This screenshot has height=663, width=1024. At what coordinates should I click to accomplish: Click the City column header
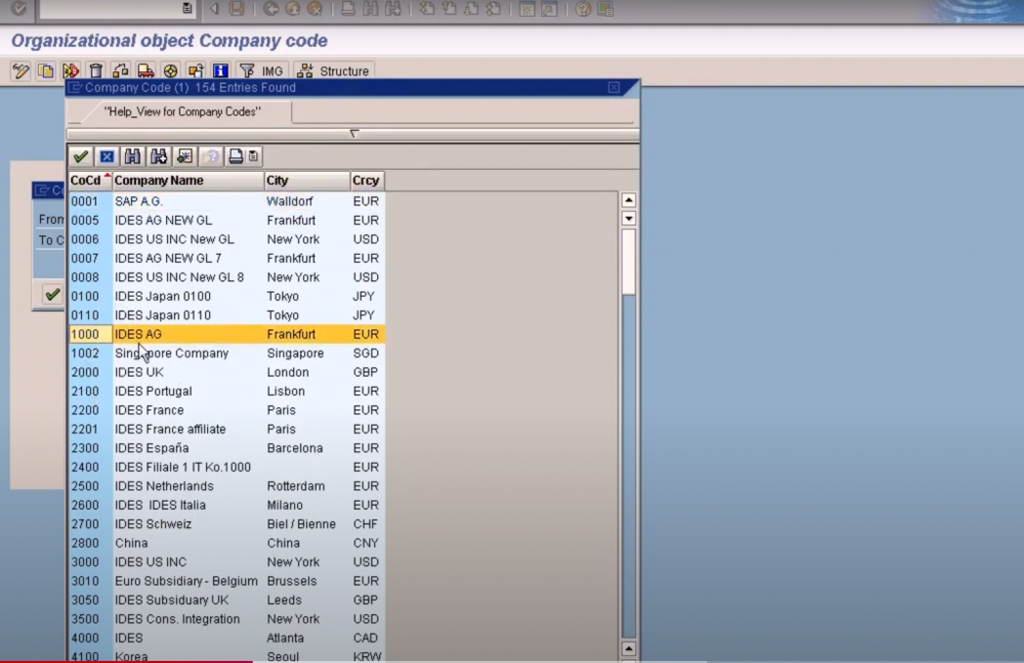point(307,180)
